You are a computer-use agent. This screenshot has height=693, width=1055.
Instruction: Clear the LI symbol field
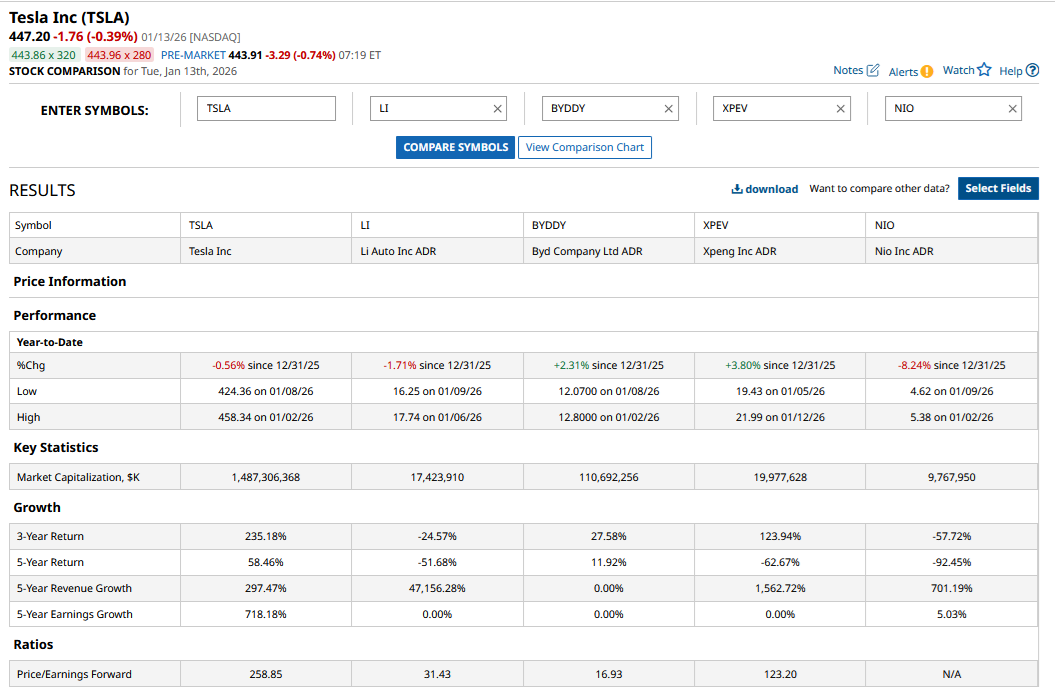pos(498,109)
